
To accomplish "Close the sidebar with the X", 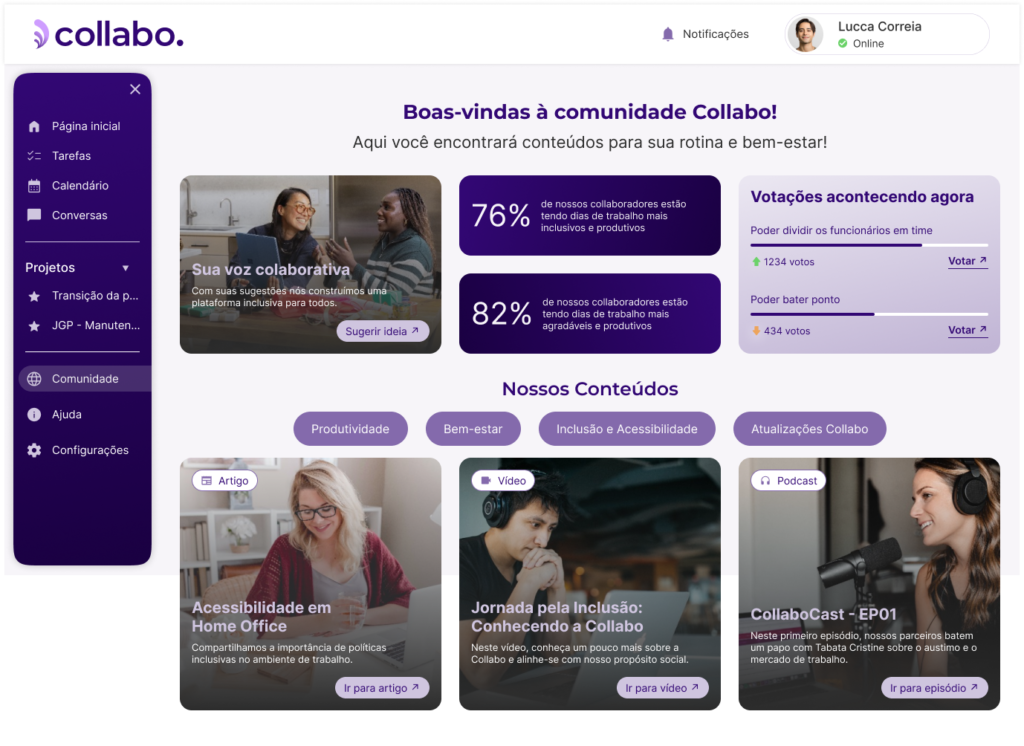I will click(x=135, y=89).
